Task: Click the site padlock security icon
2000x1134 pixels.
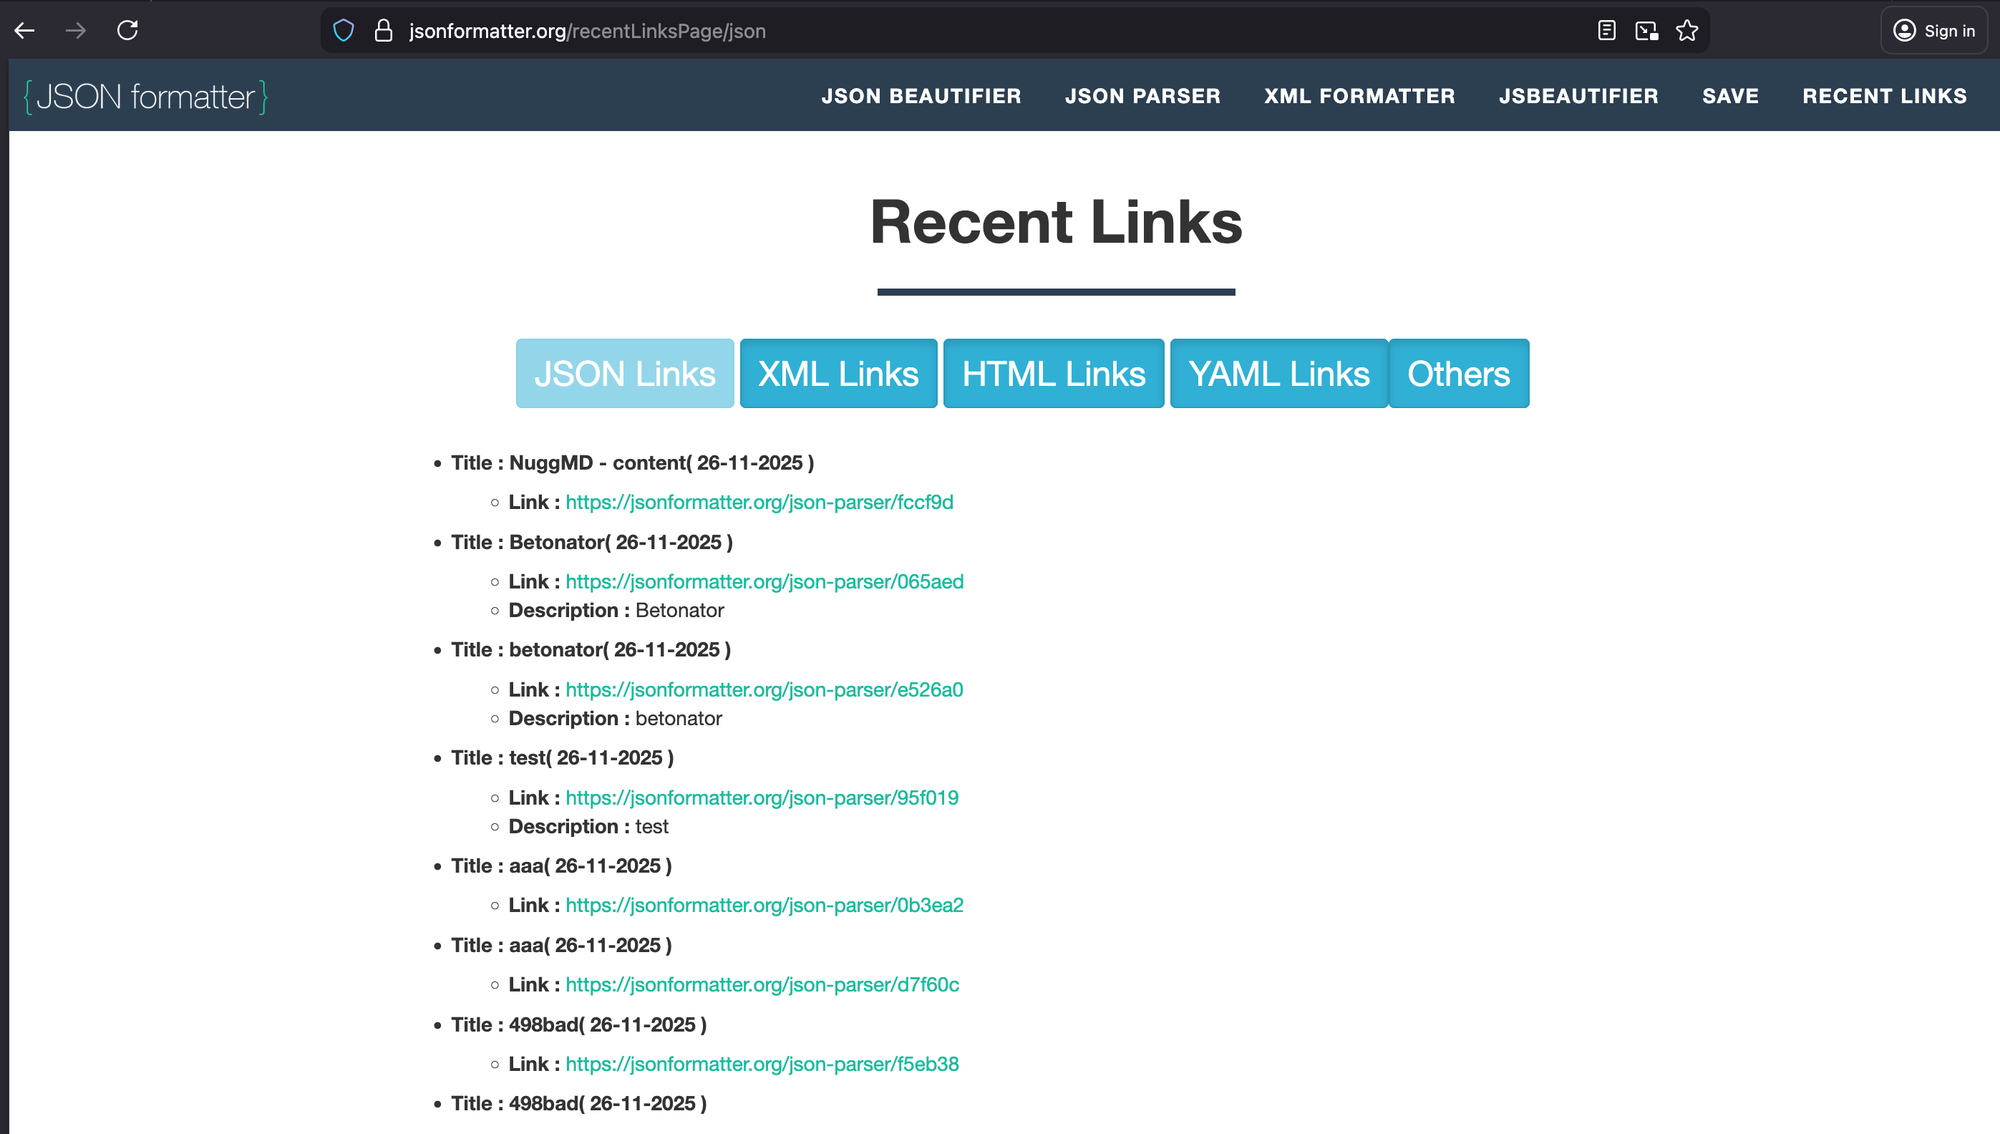Action: (x=383, y=31)
